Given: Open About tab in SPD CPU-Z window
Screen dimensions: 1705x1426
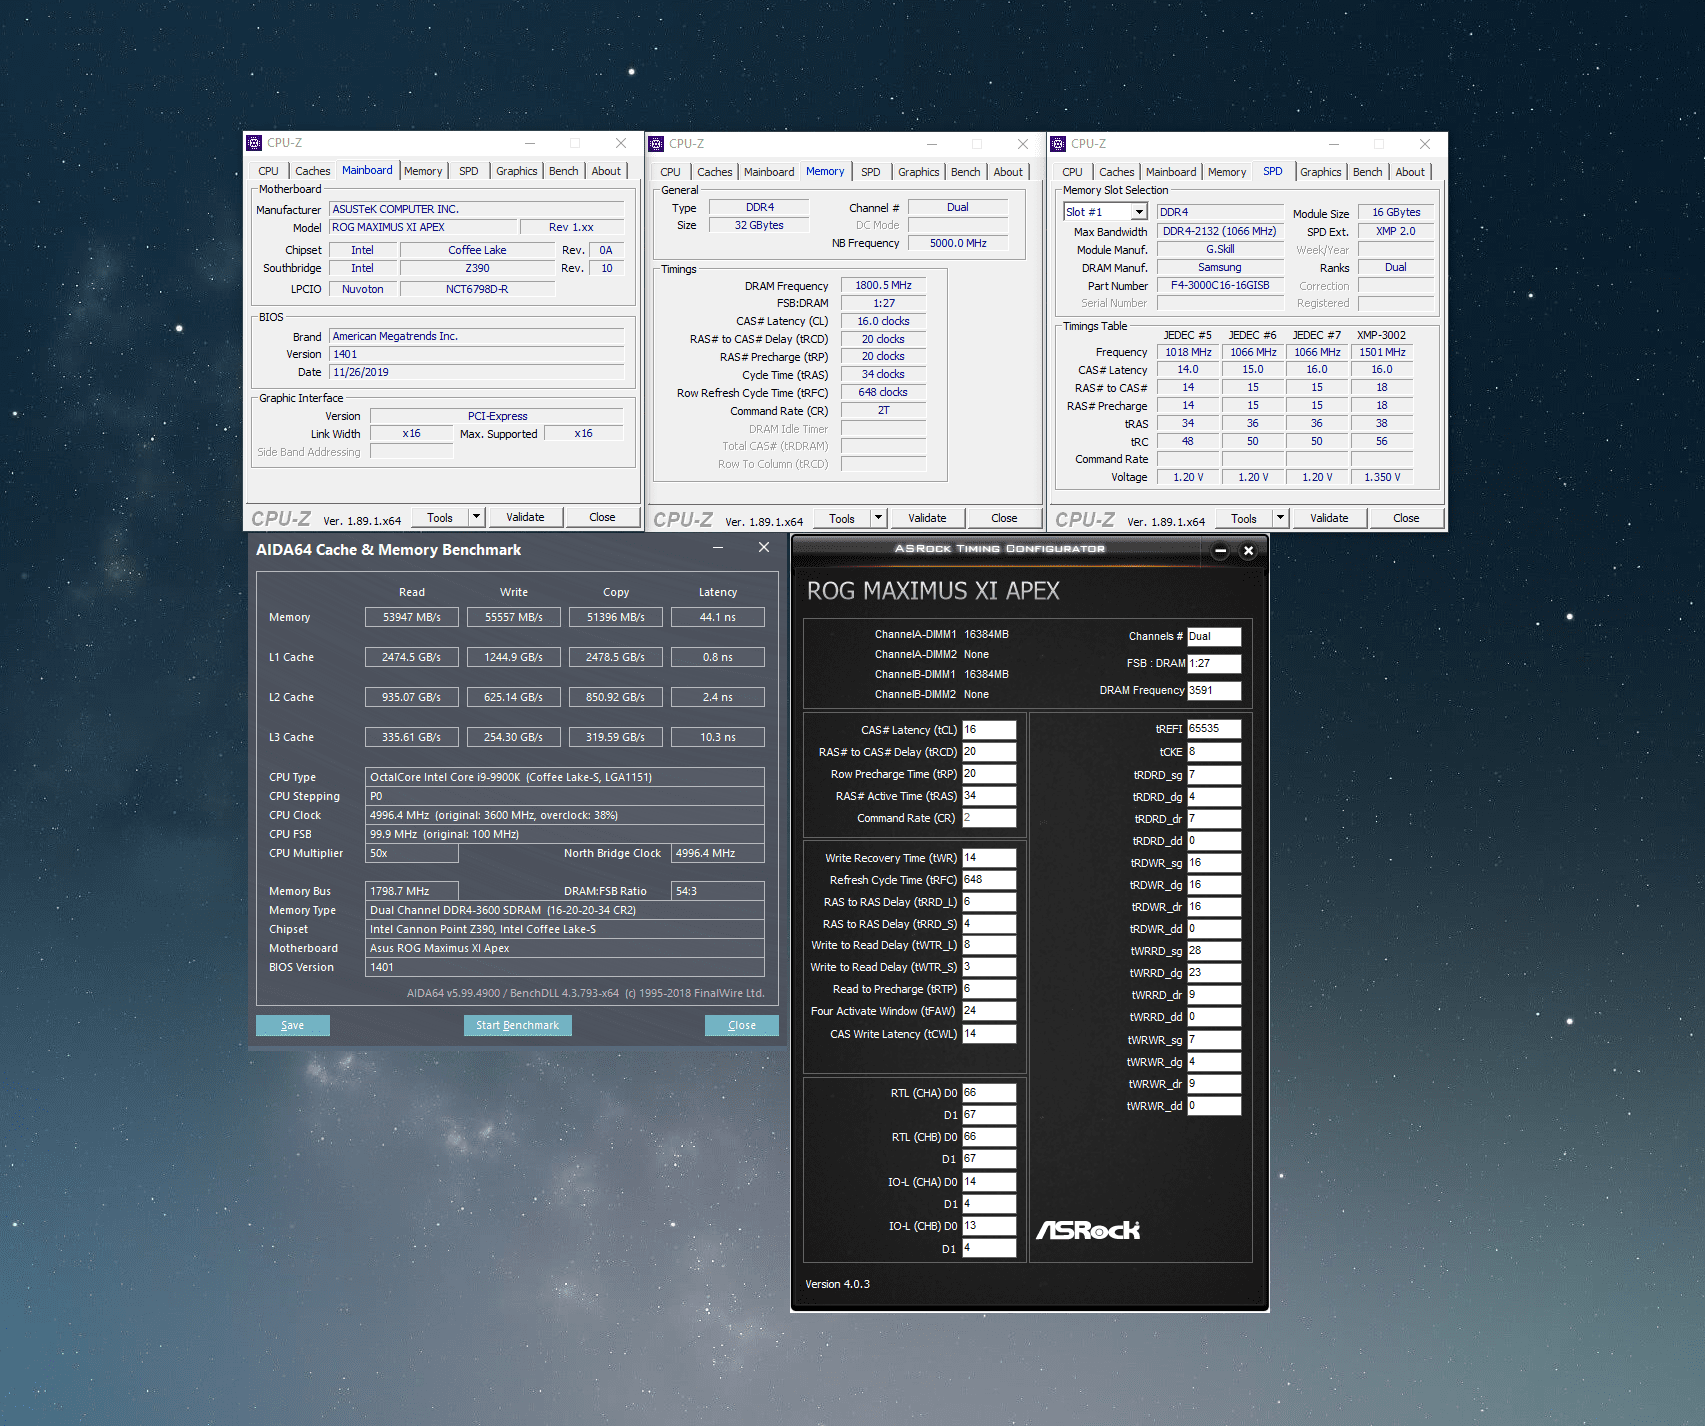Looking at the screenshot, I should pyautogui.click(x=1410, y=172).
